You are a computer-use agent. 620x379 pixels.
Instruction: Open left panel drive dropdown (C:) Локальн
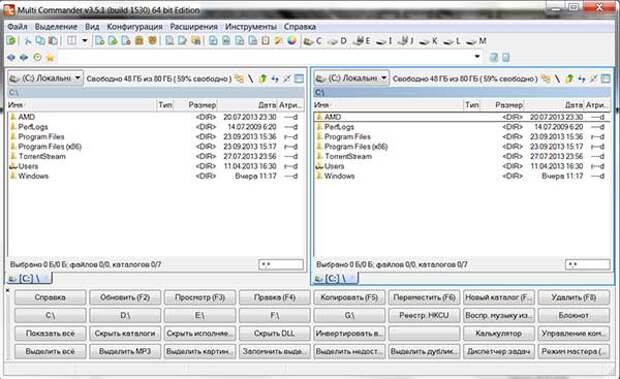(45, 78)
